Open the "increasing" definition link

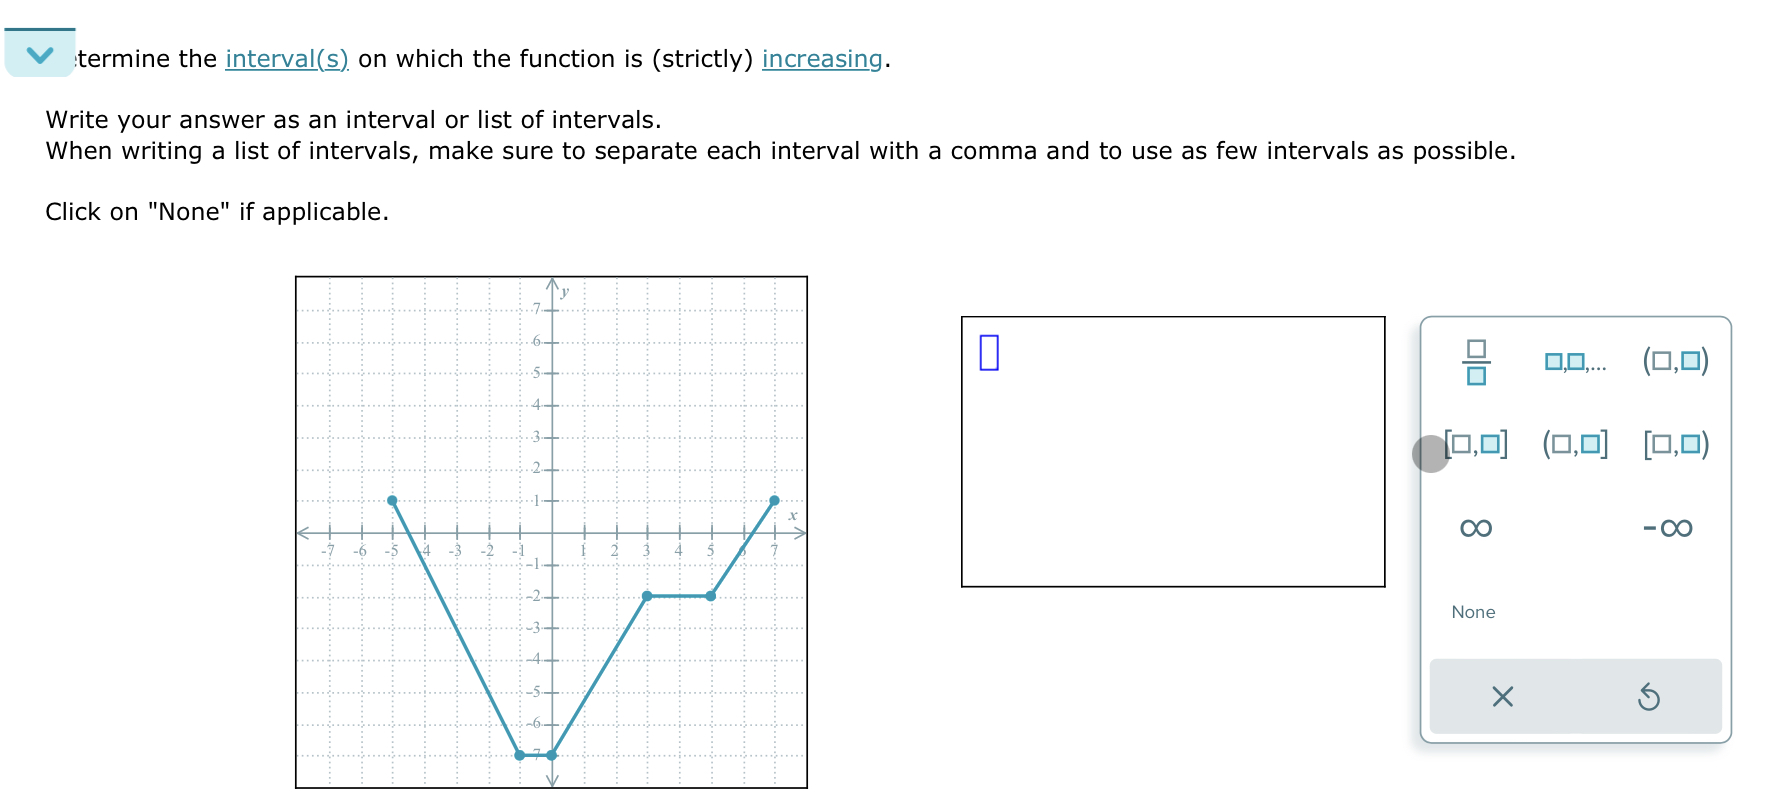coord(820,58)
